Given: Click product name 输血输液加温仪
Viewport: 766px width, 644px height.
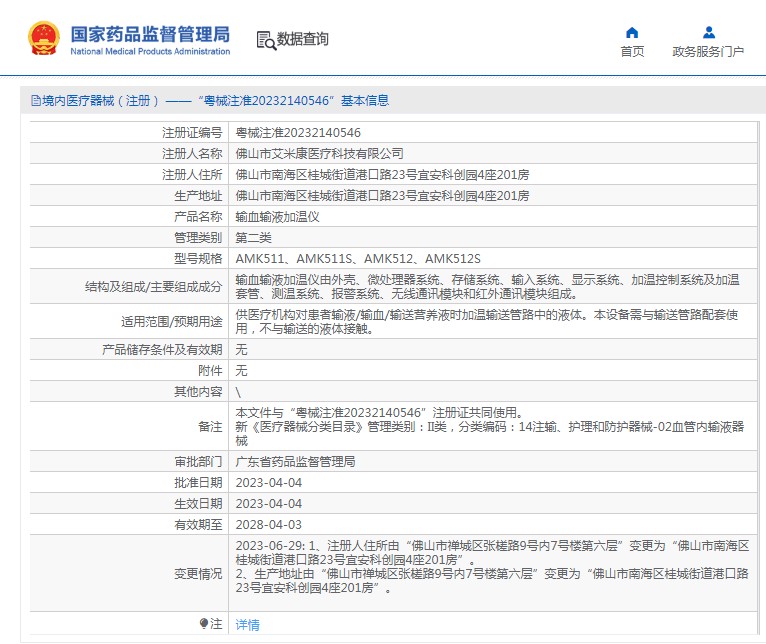Looking at the screenshot, I should click(277, 216).
